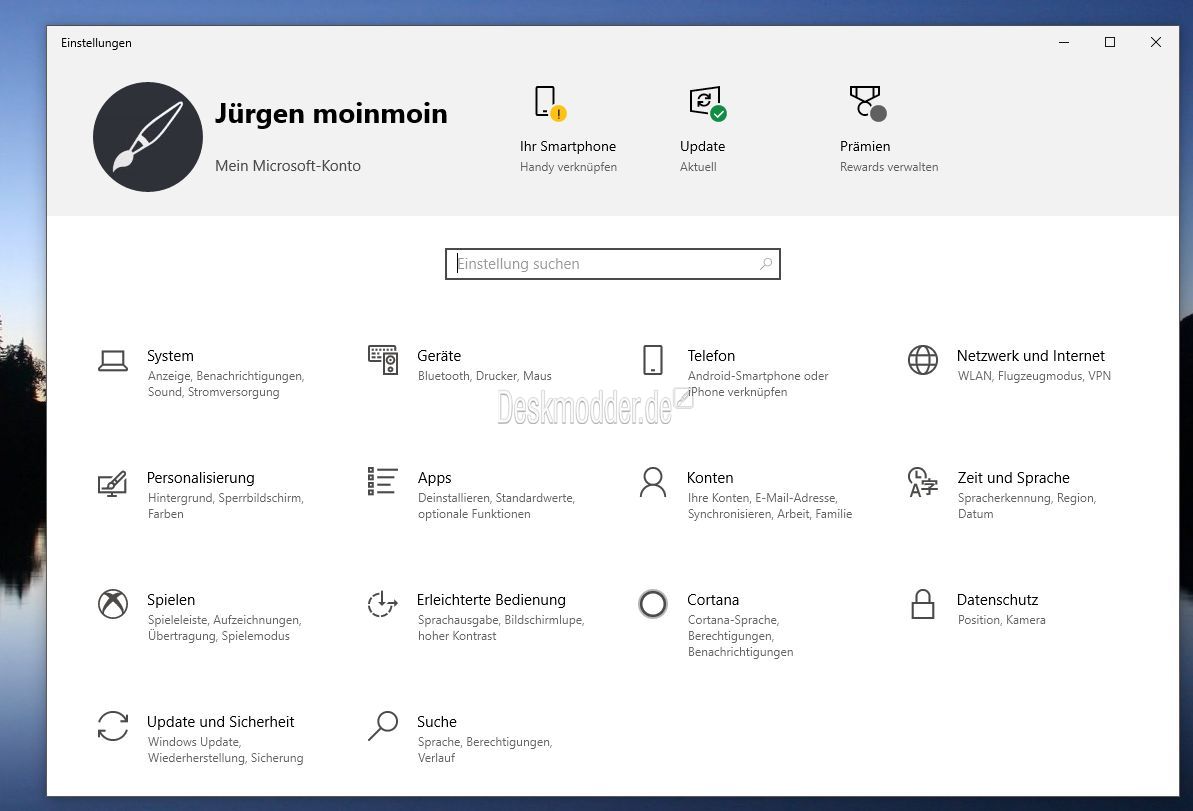Open the Telefon settings heading
The image size is (1193, 811).
711,356
